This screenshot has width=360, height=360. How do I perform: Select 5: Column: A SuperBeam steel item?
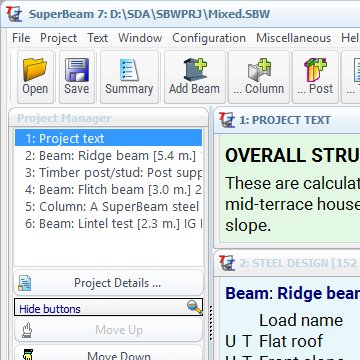[108, 207]
